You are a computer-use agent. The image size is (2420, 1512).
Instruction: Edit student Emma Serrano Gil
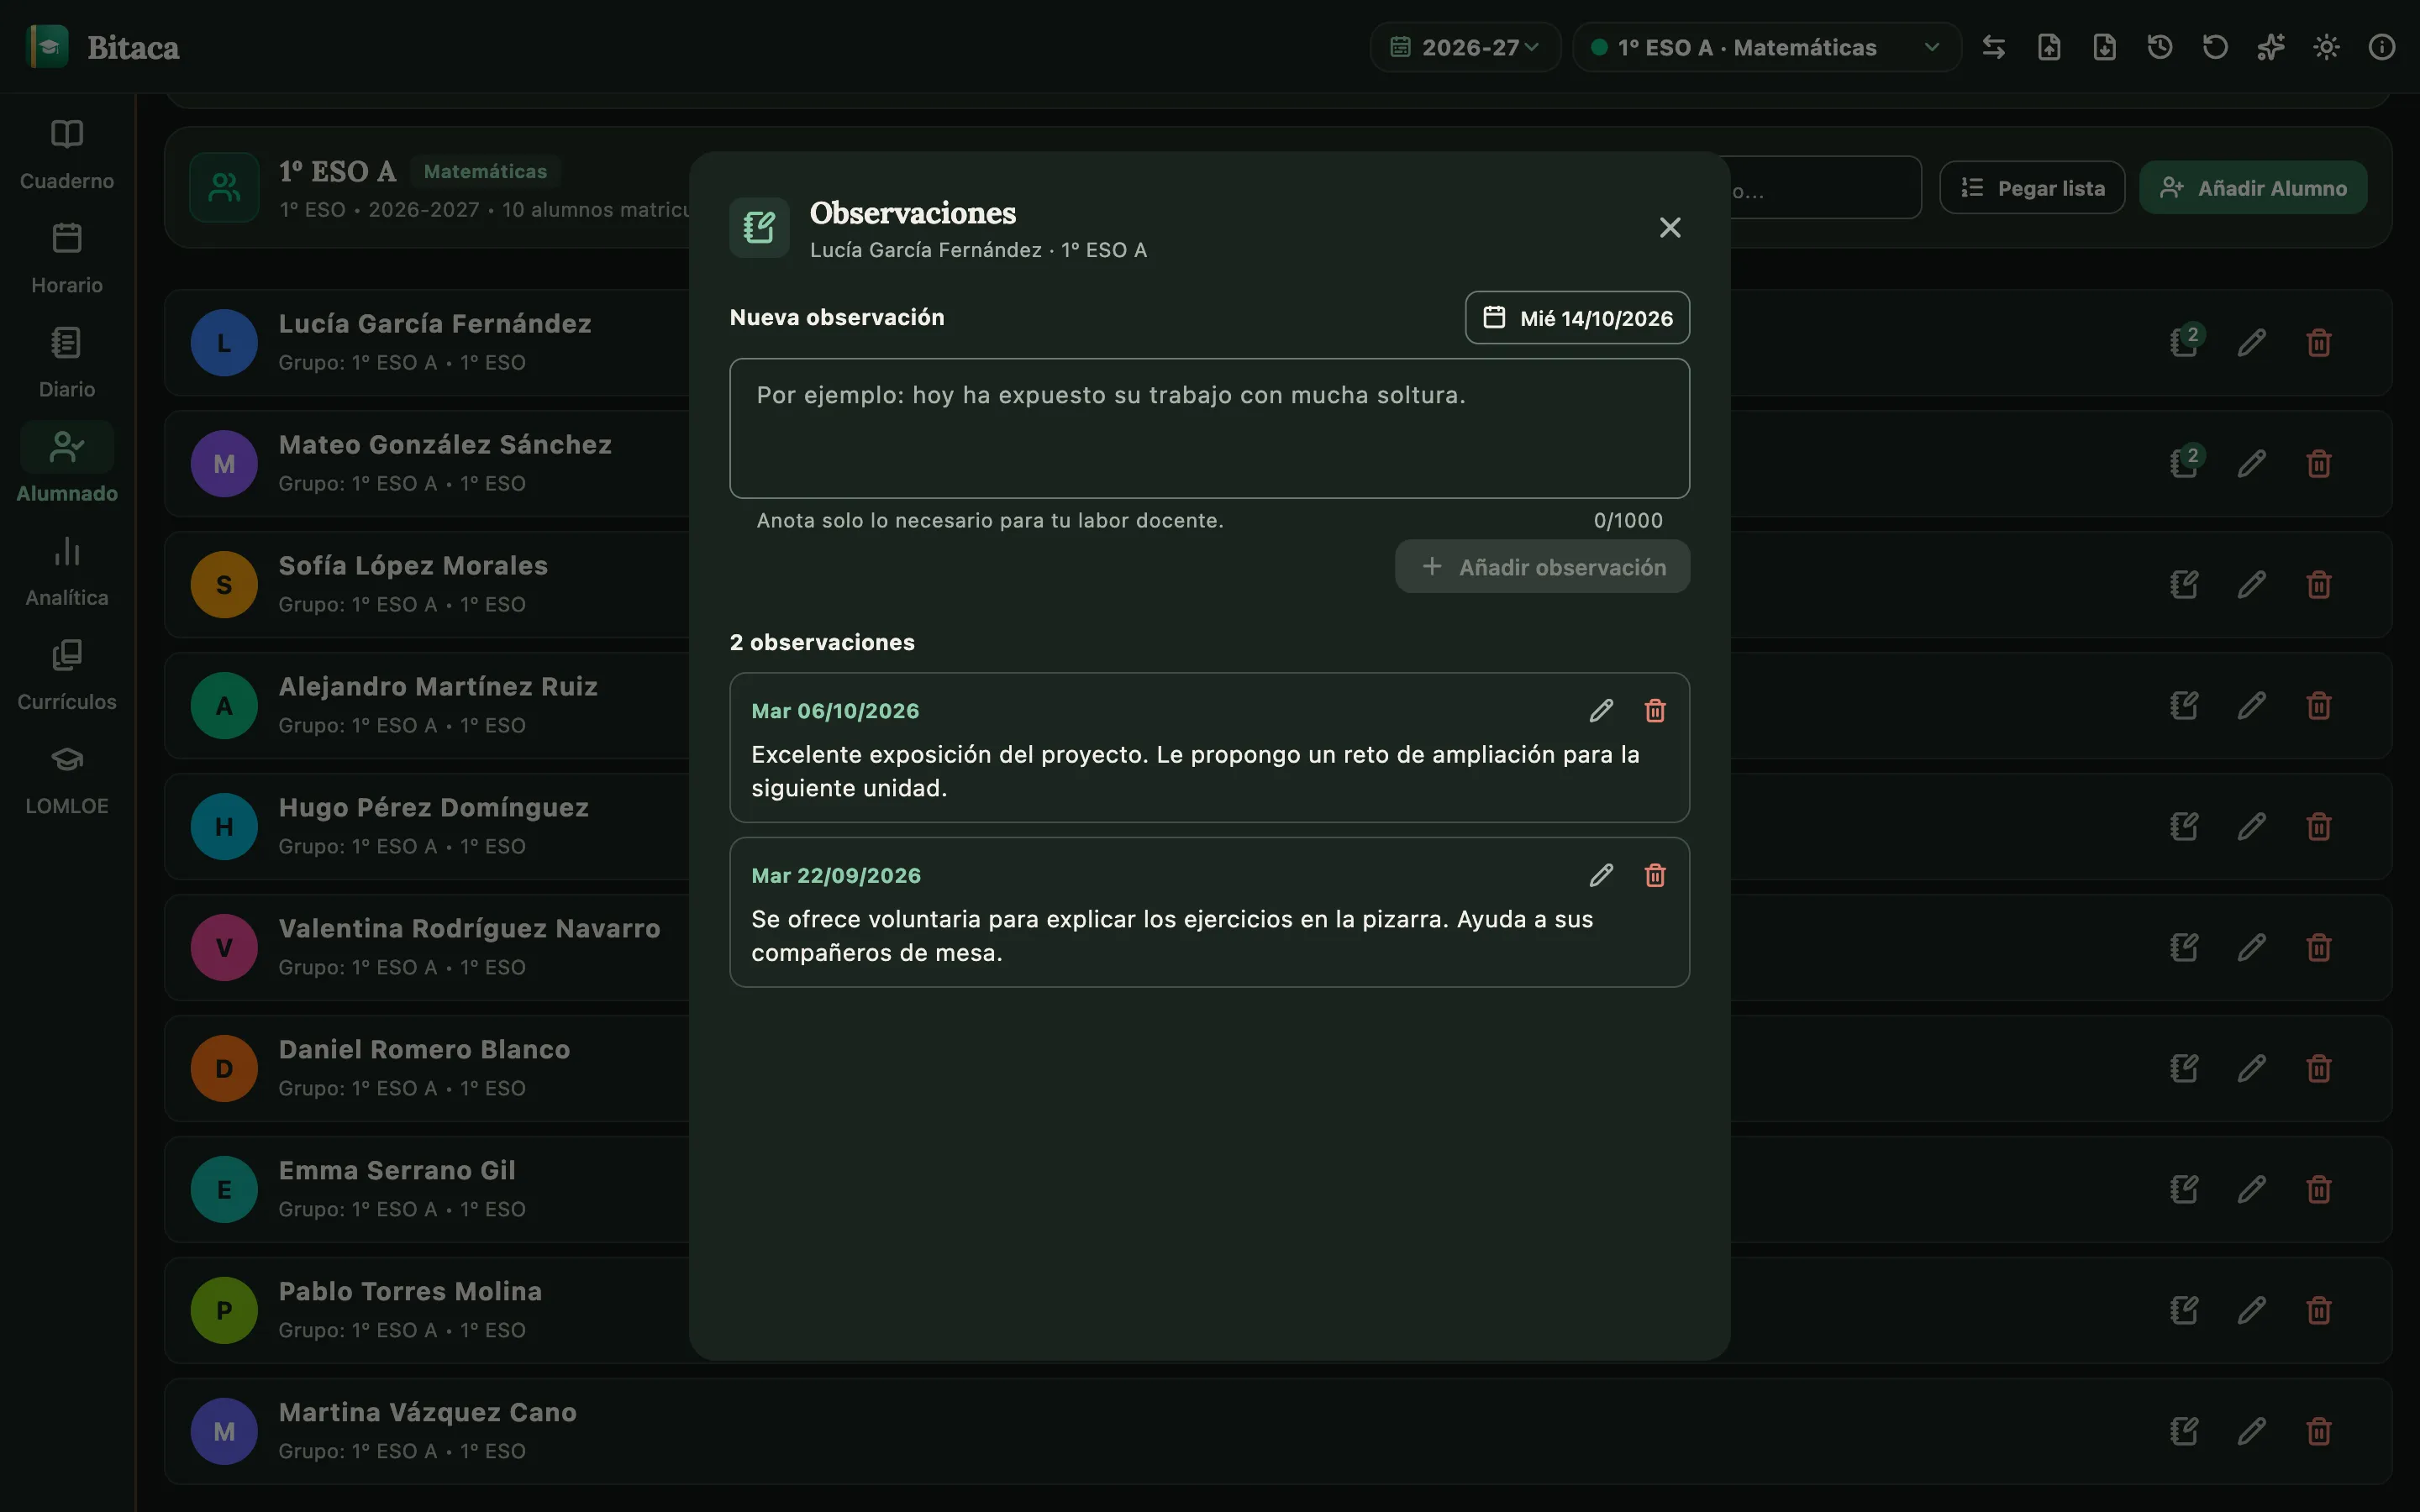pos(2252,1190)
